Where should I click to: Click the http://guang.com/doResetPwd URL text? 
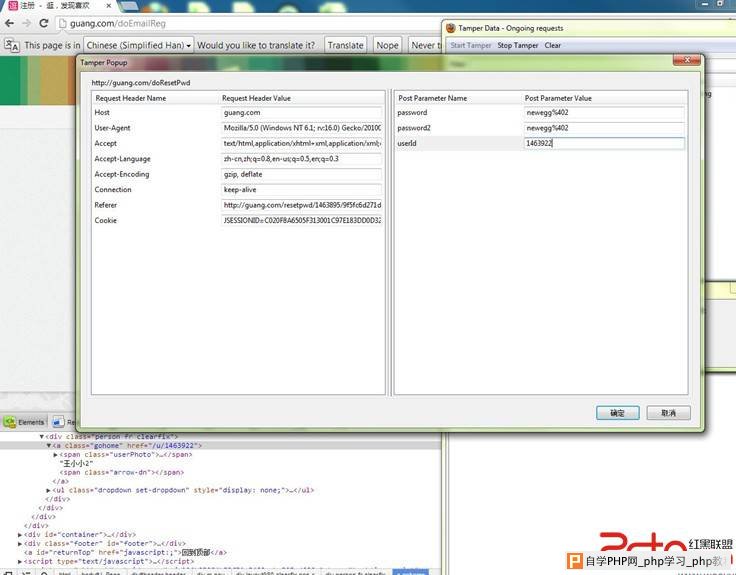pos(141,83)
